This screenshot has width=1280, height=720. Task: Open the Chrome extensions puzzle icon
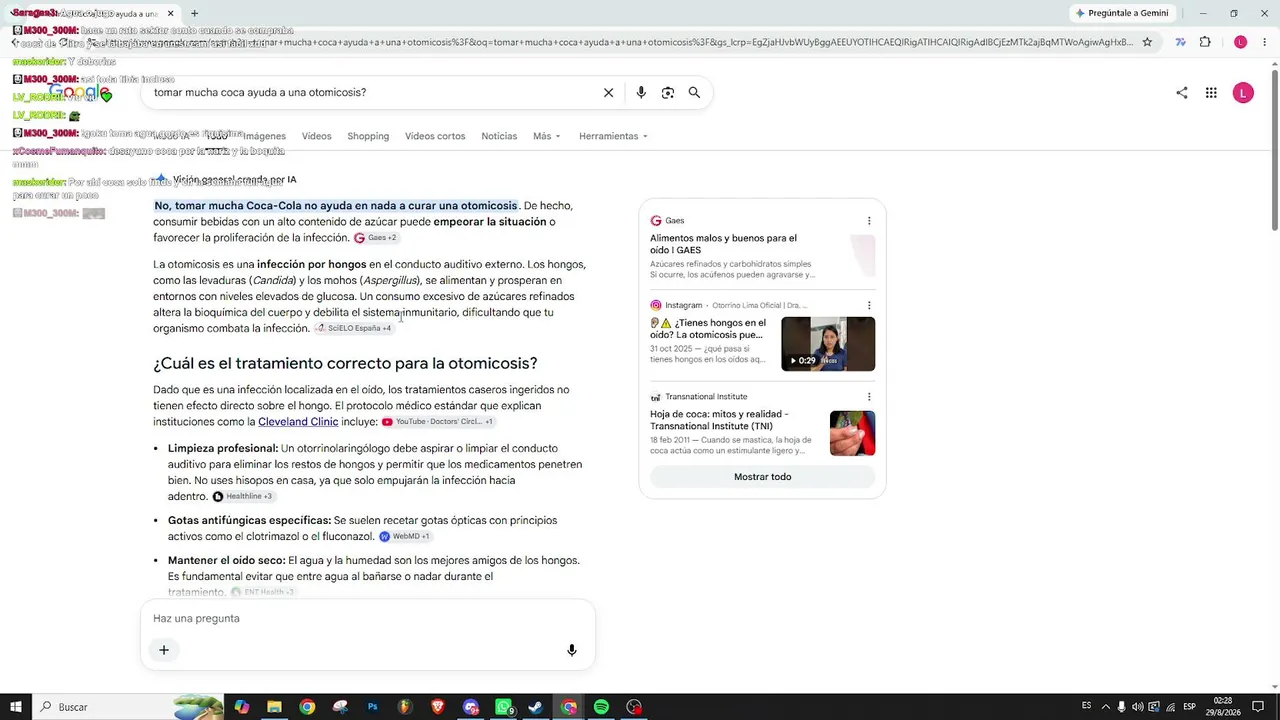[1205, 42]
